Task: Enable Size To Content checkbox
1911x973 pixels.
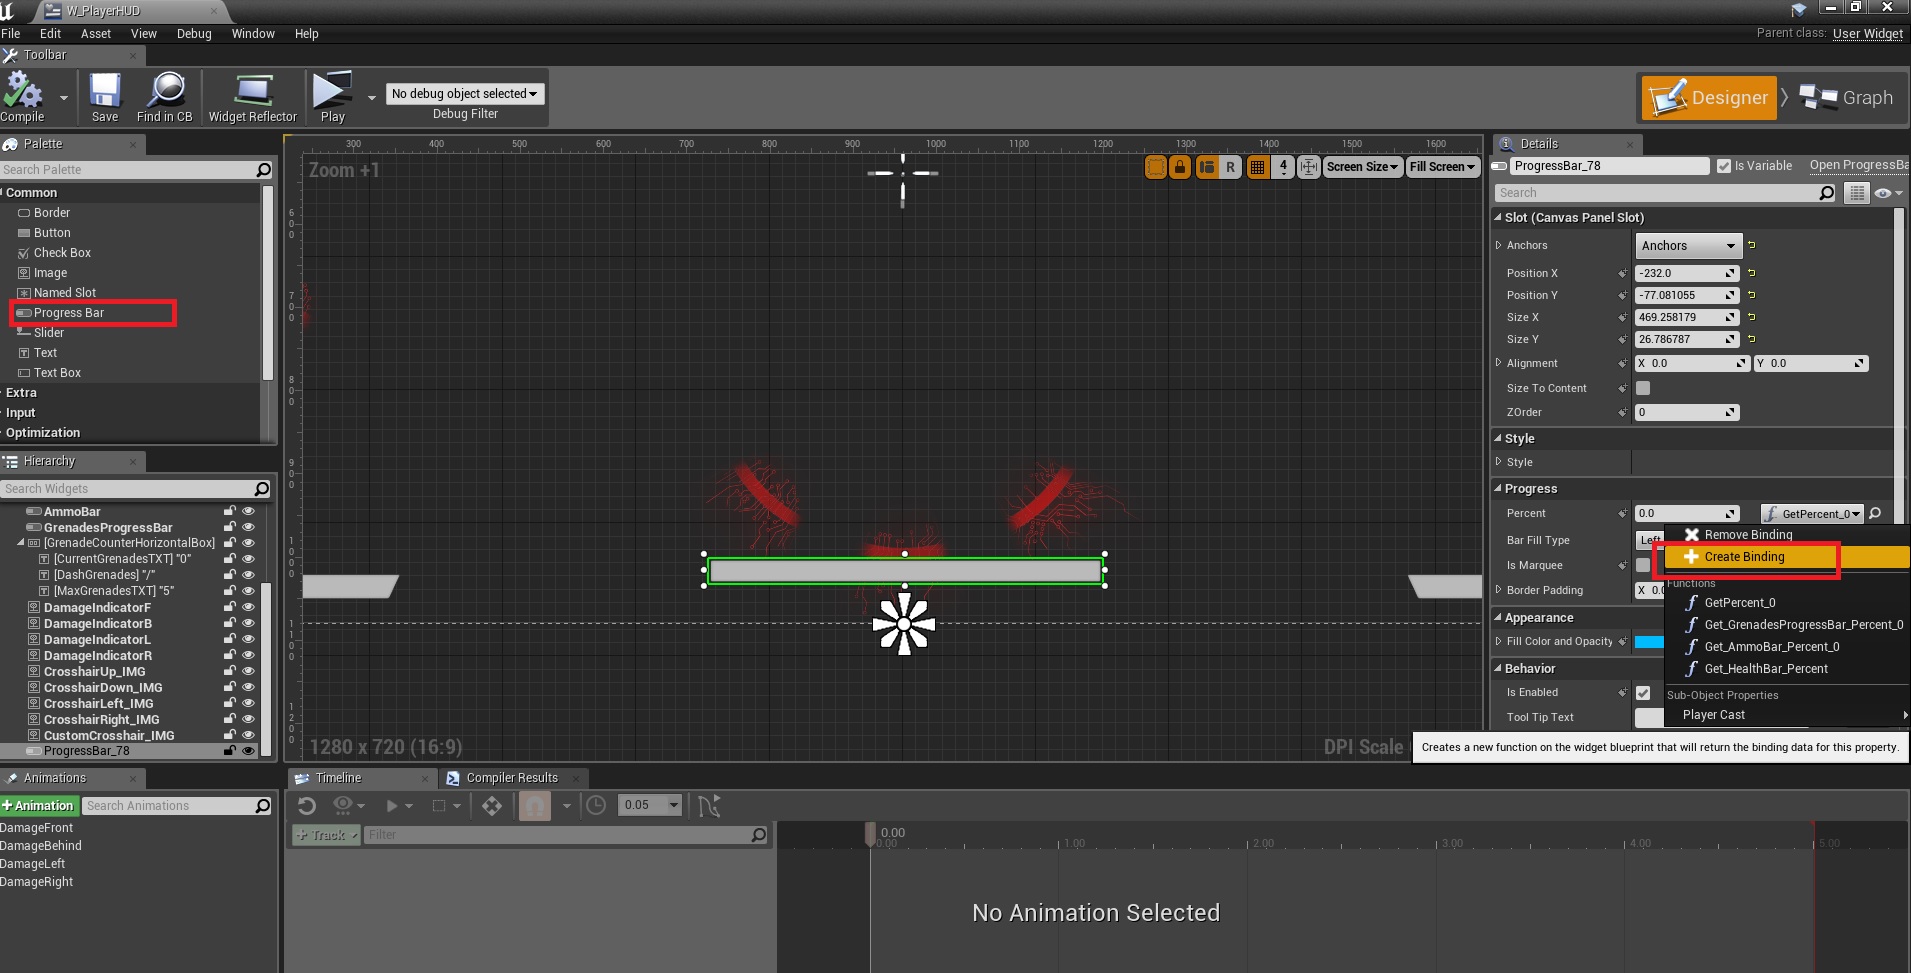Action: [1643, 388]
